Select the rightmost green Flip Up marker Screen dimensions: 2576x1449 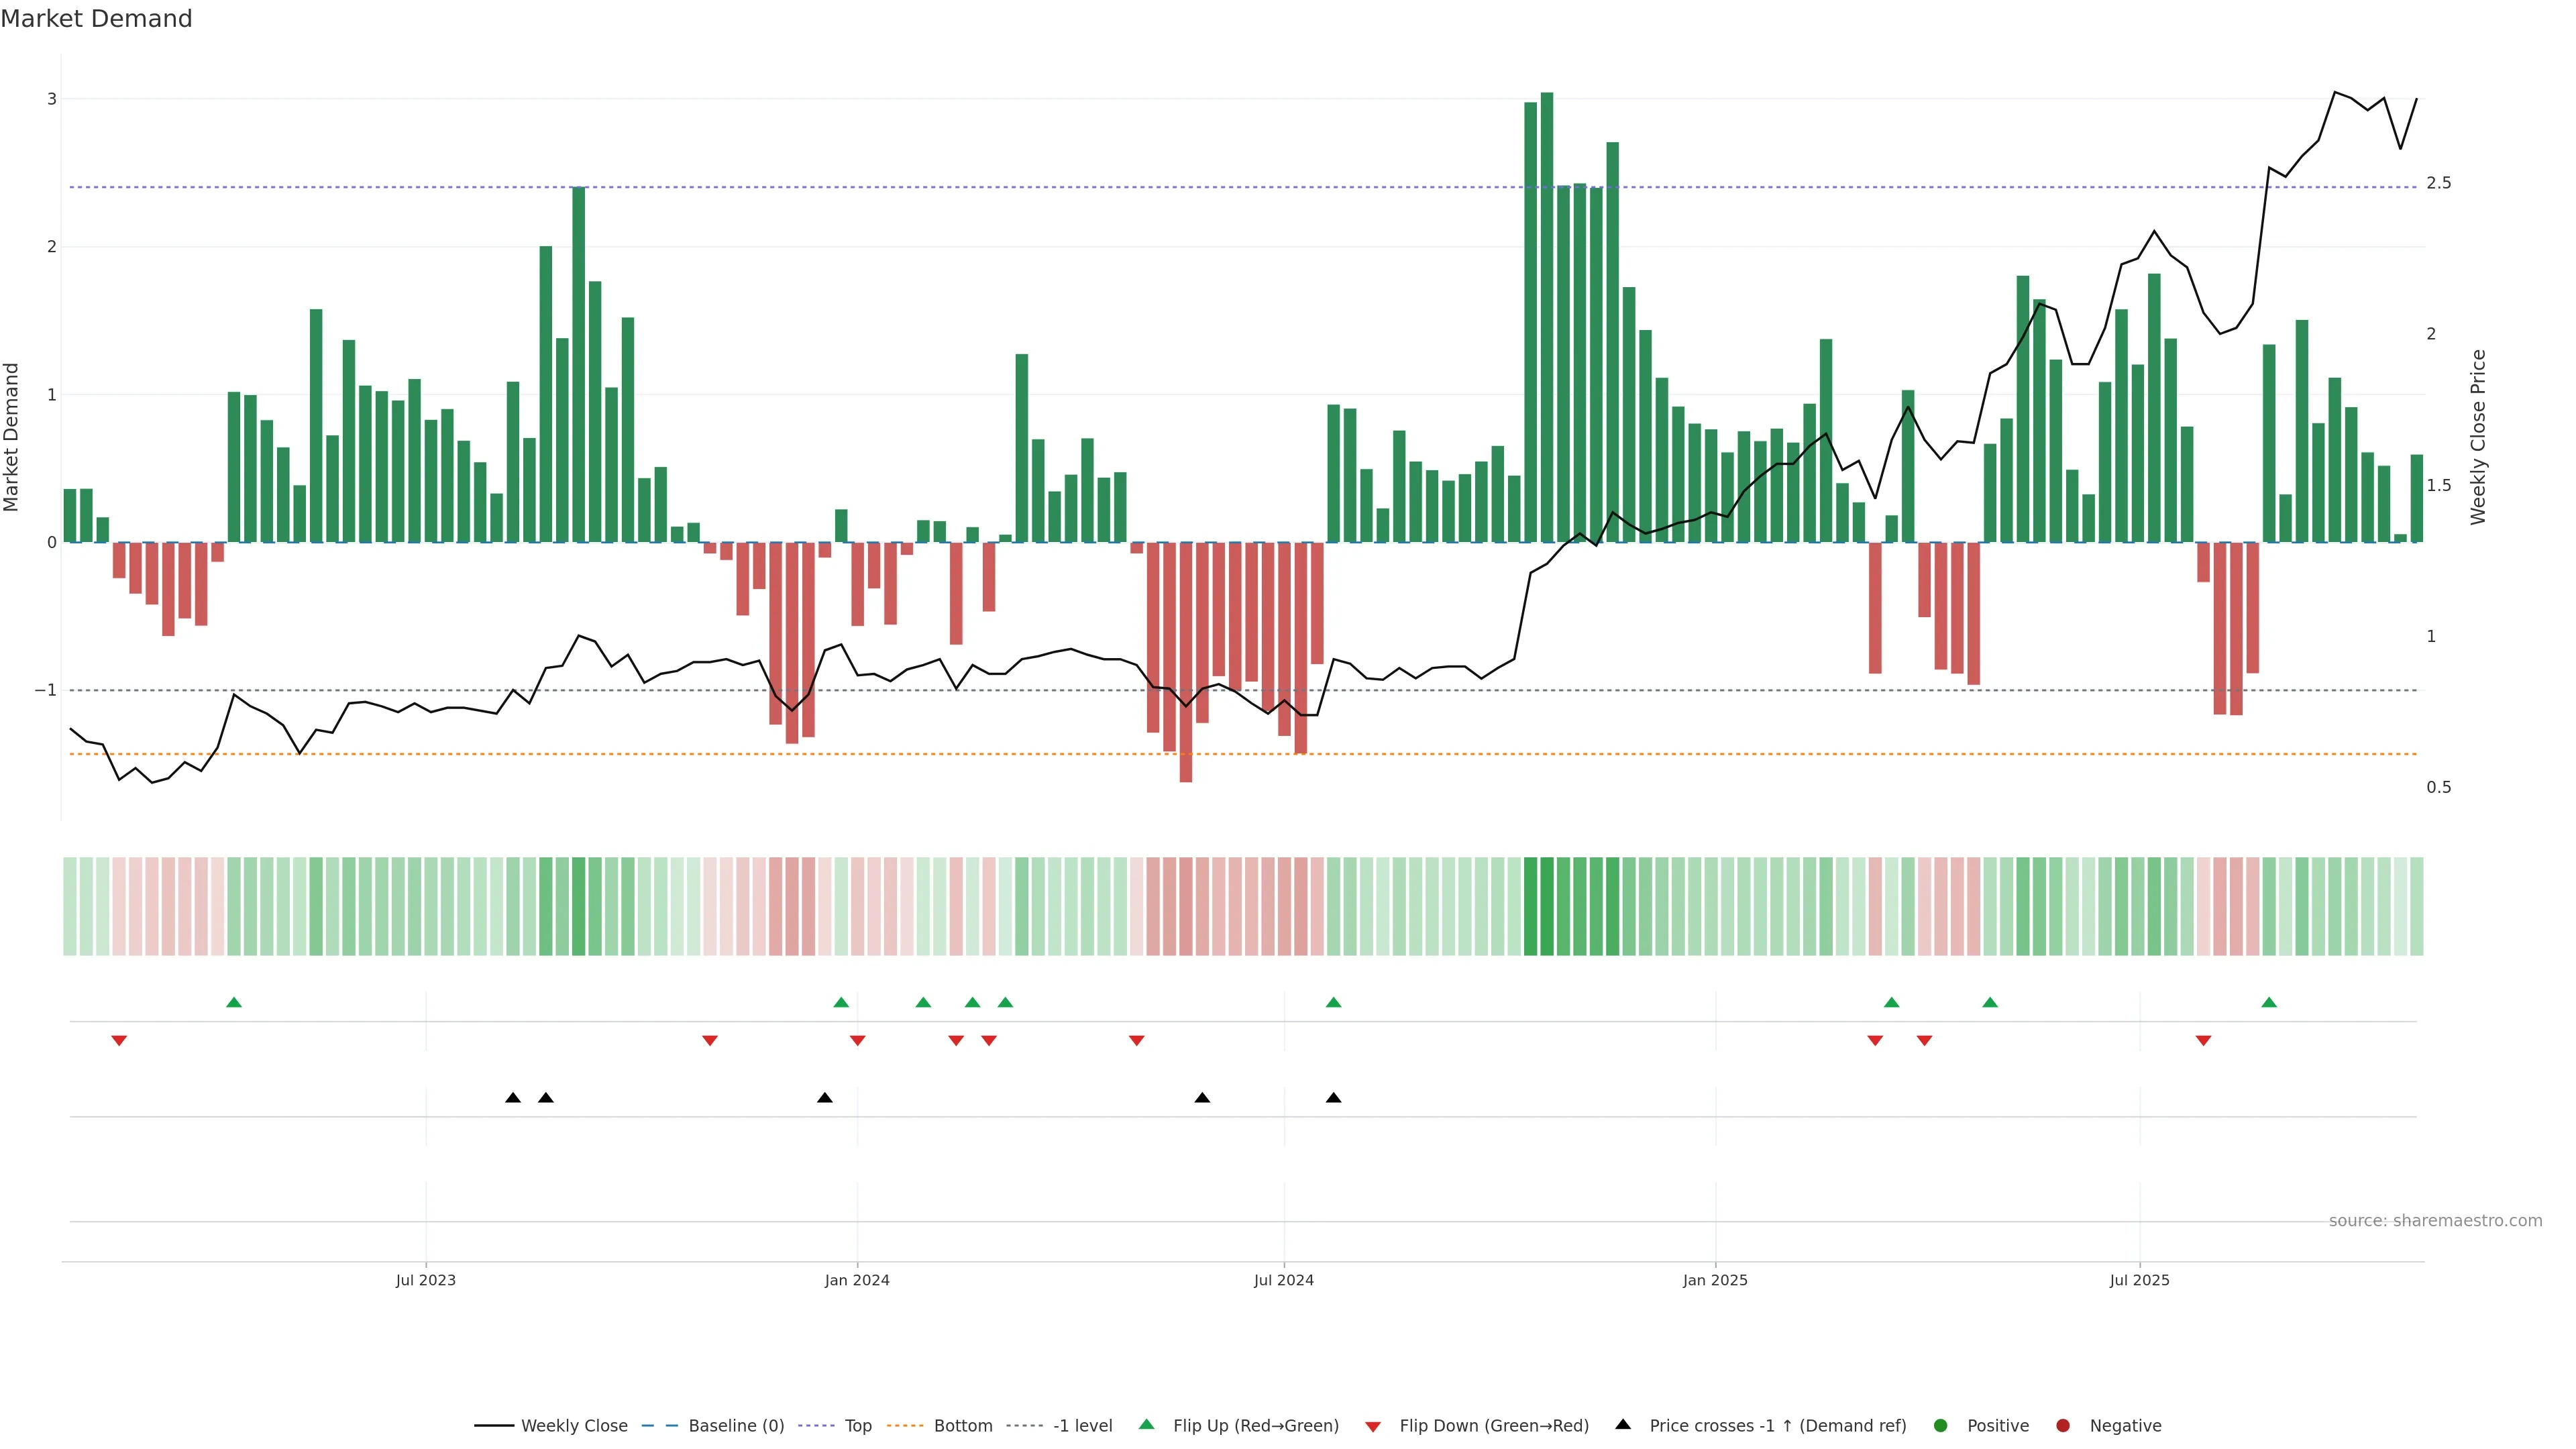point(2269,1002)
